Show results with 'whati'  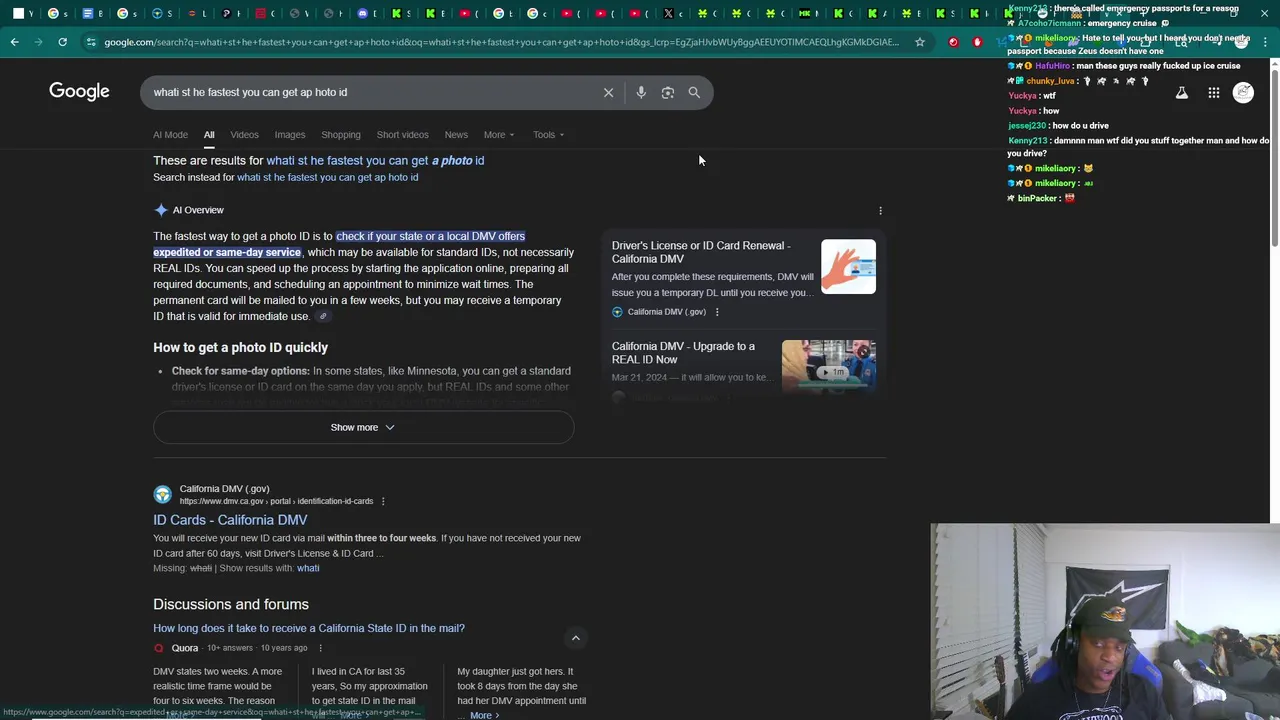point(308,568)
